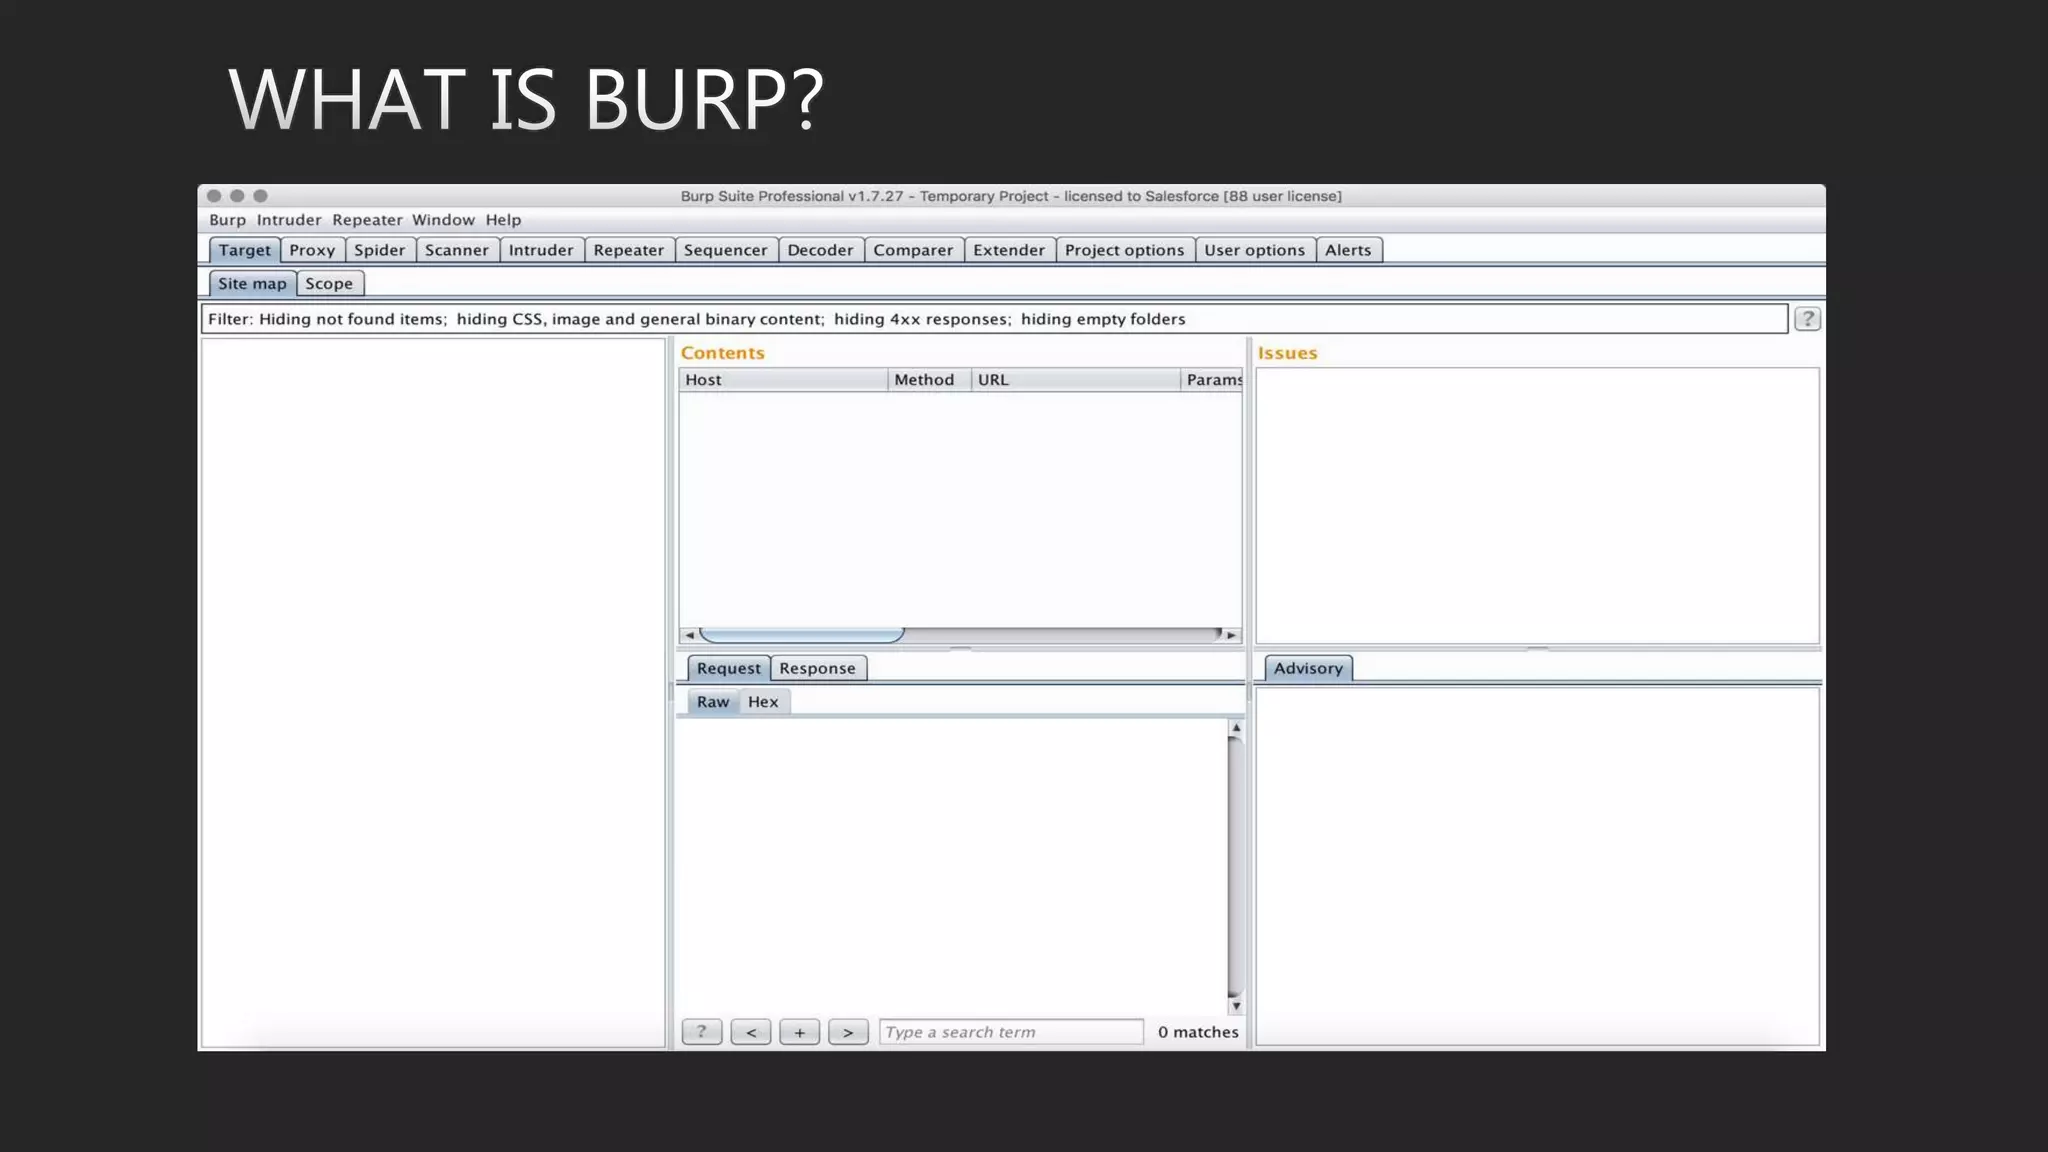The image size is (2048, 1152).
Task: Click request pane scroll up arrow
Action: pos(1236,728)
